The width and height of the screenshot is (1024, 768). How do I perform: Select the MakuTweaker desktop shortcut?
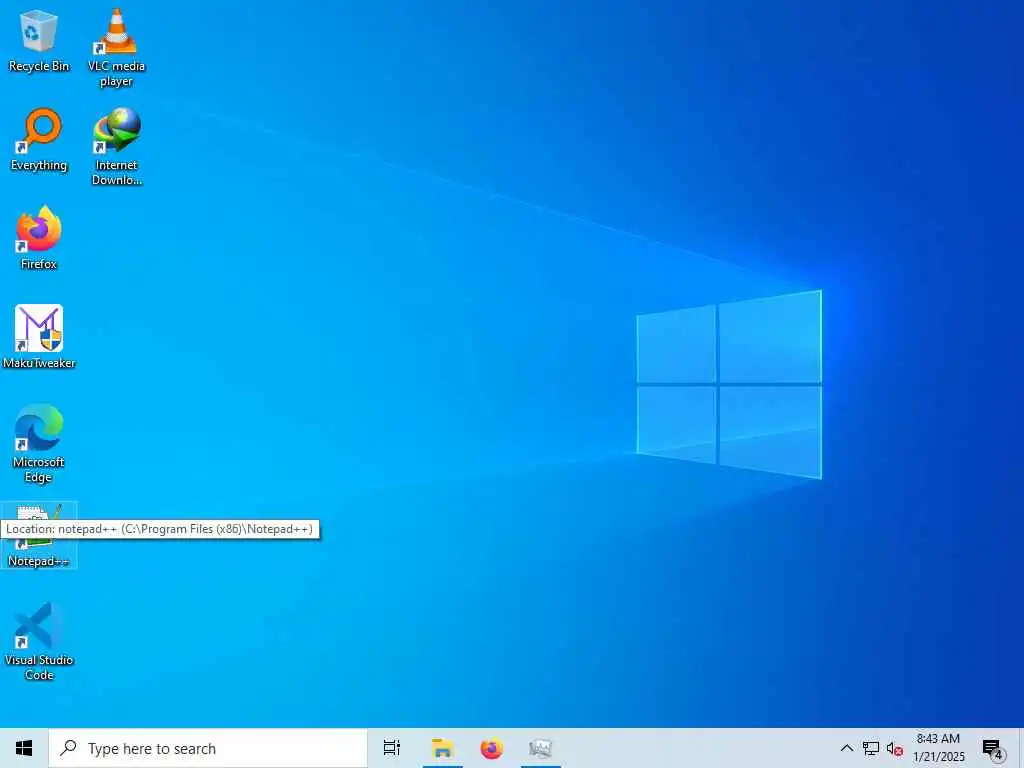click(39, 337)
